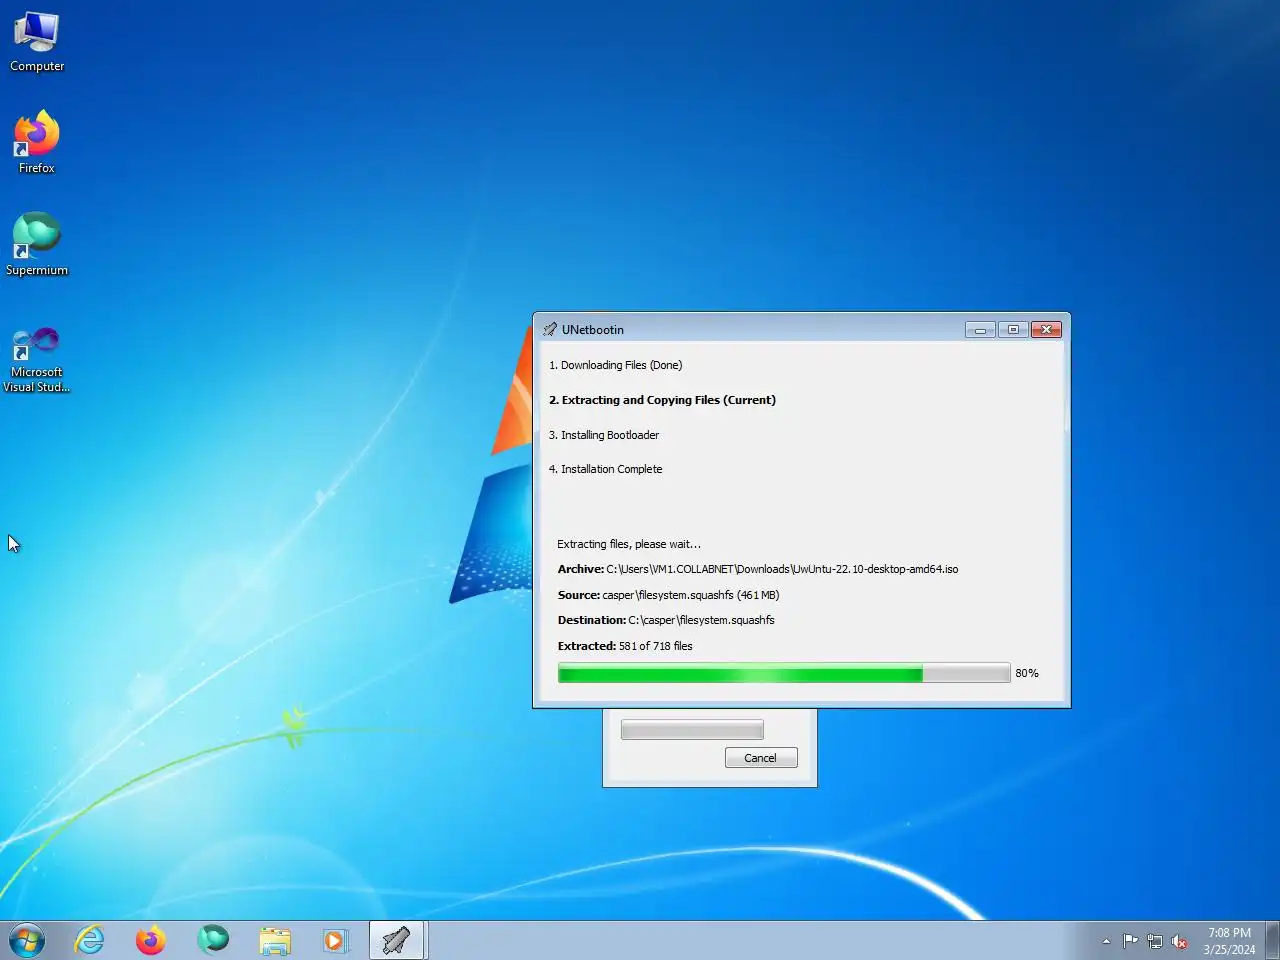Maximize the UNetbootin window
The width and height of the screenshot is (1280, 960).
[1013, 329]
